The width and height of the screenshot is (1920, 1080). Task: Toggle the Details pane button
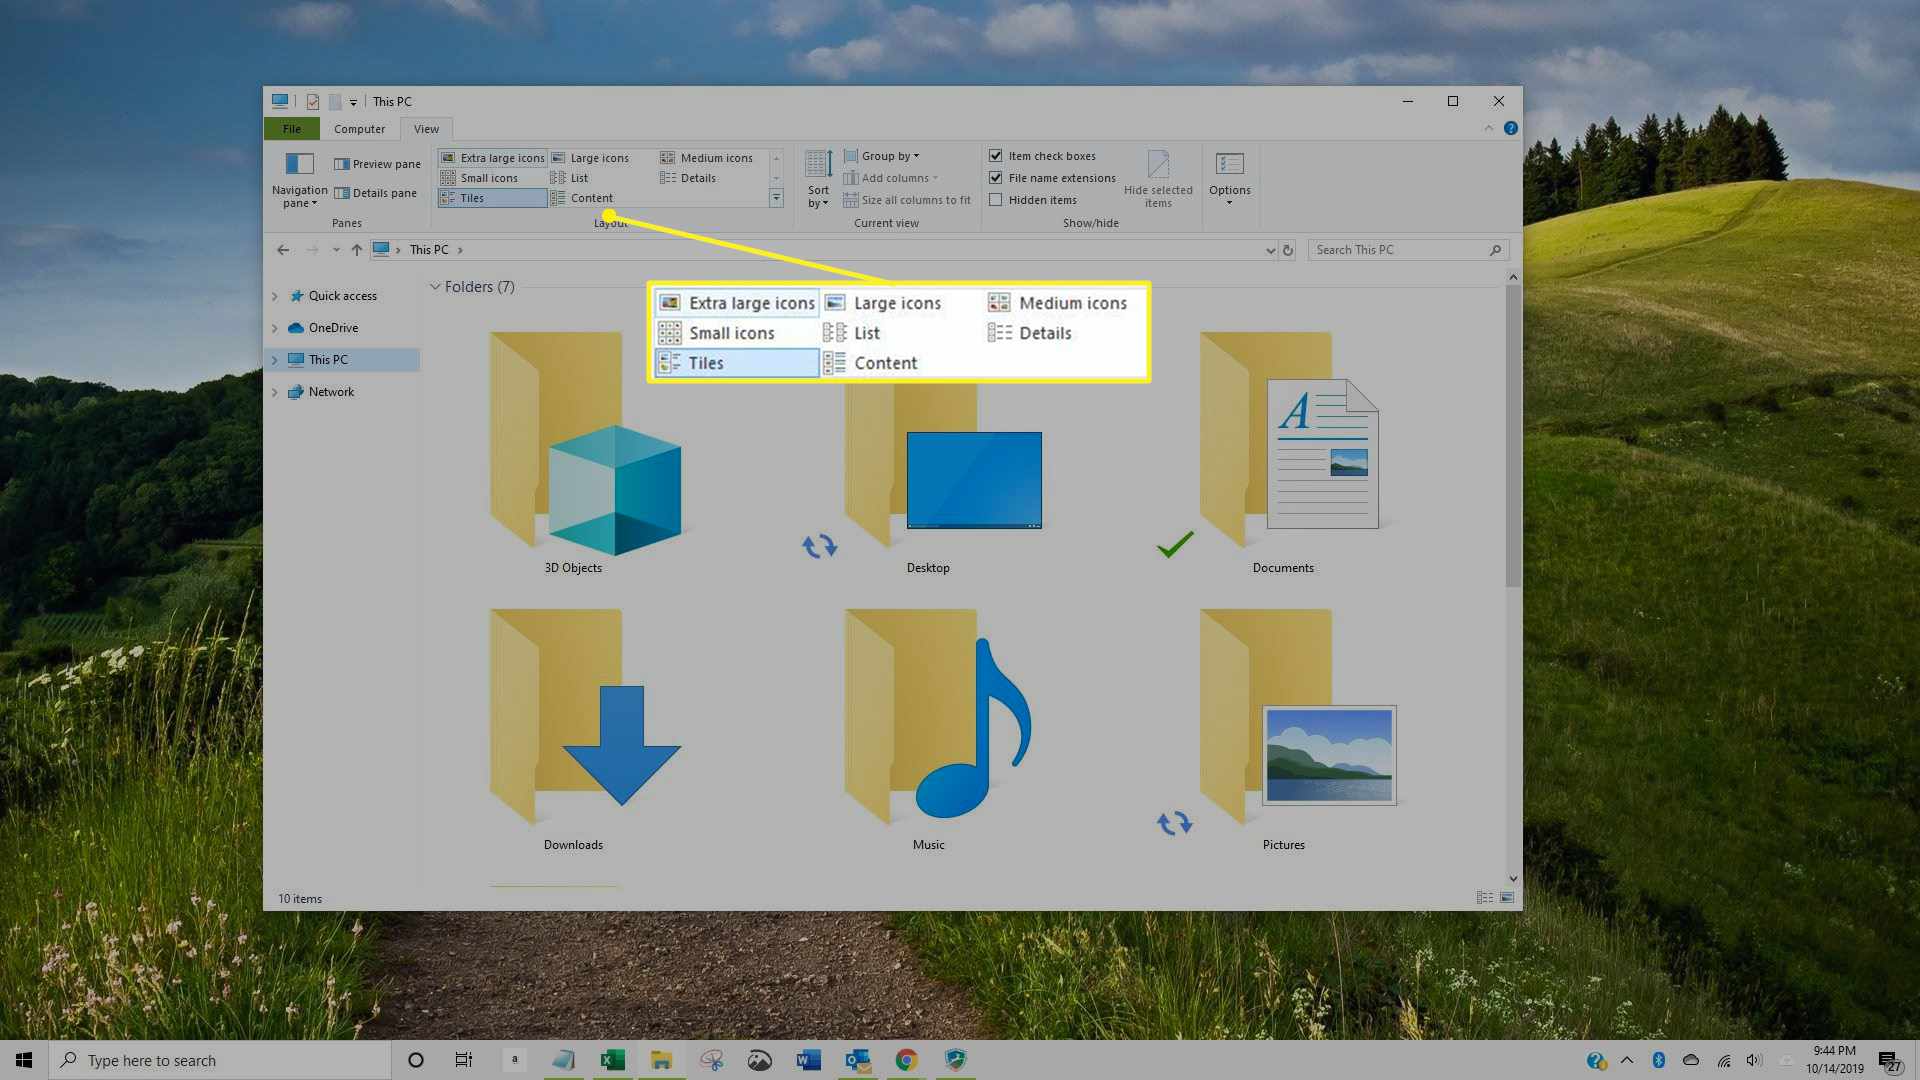(x=375, y=193)
